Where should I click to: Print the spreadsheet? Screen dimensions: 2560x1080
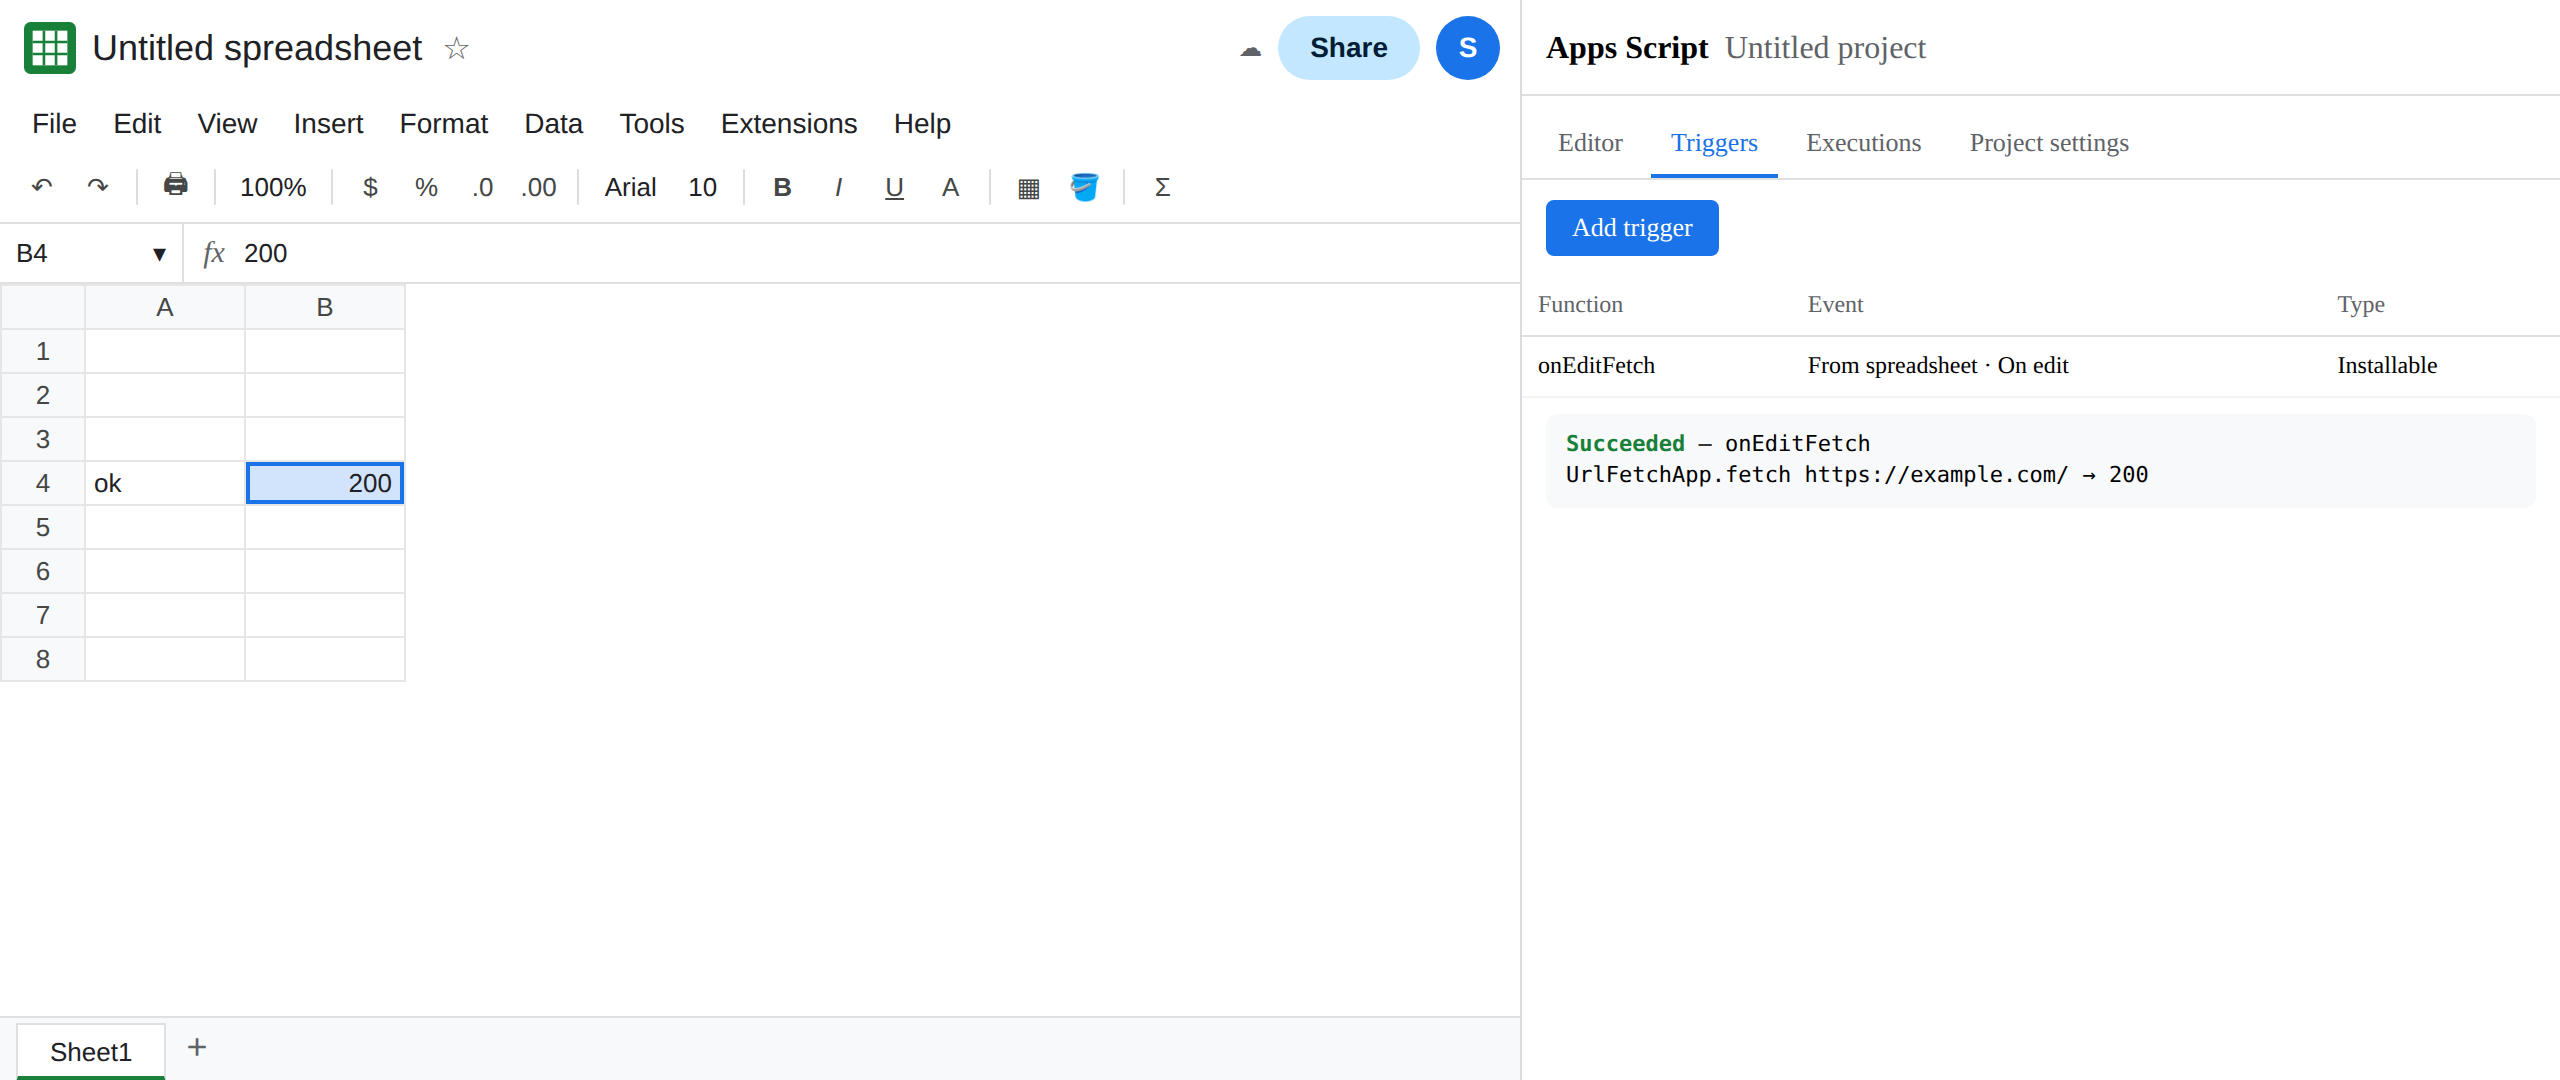tap(176, 185)
